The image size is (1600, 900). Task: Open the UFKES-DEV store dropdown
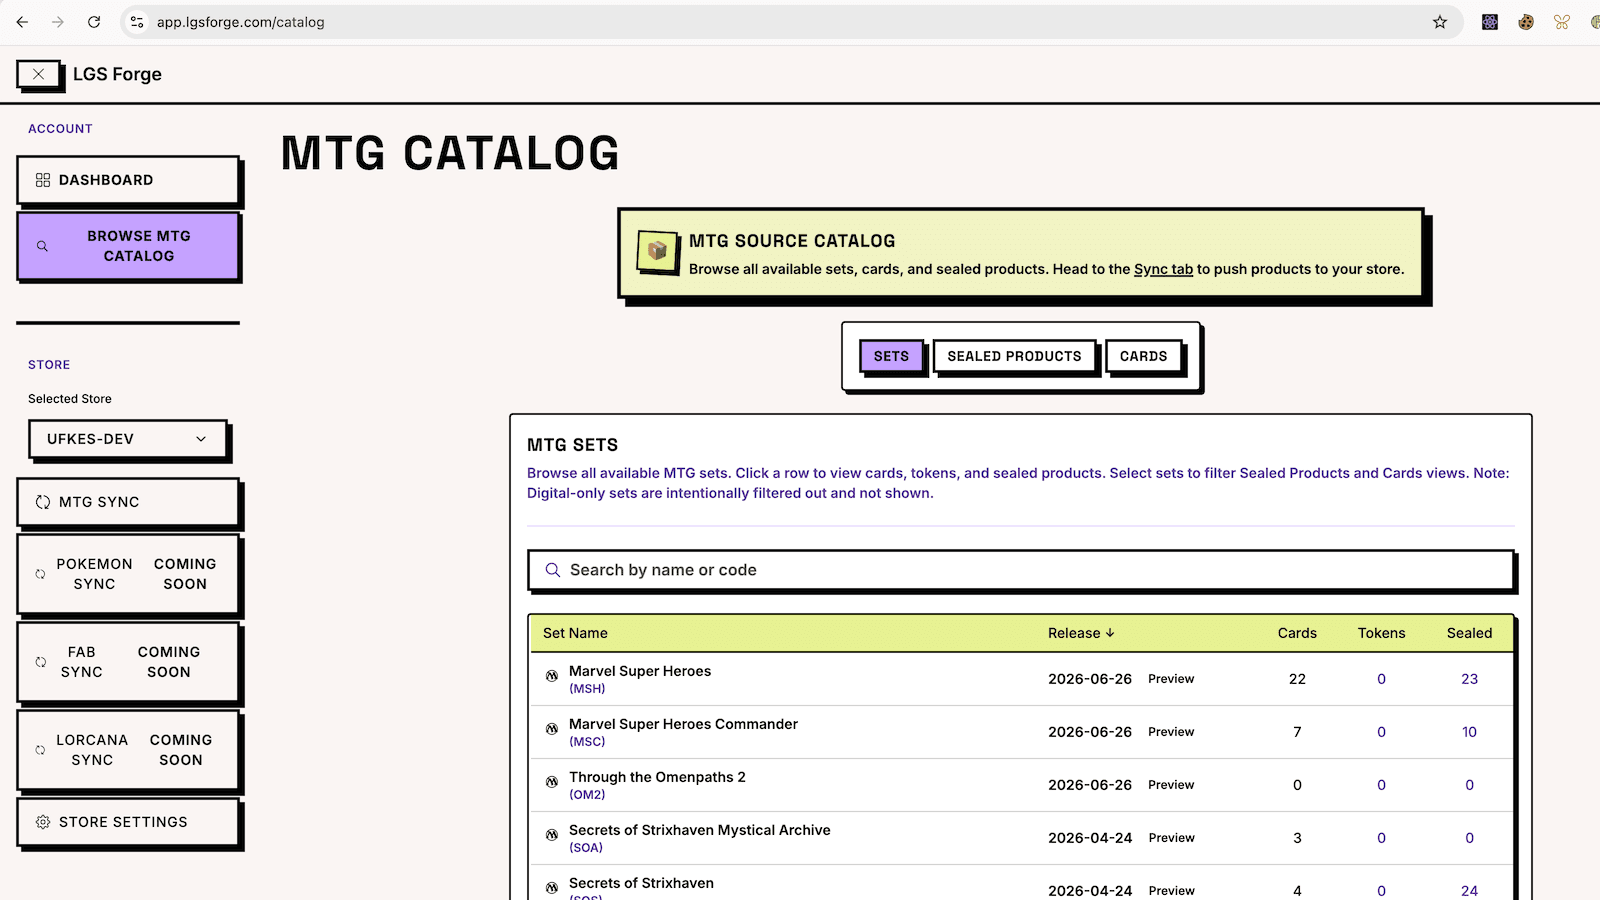(128, 439)
